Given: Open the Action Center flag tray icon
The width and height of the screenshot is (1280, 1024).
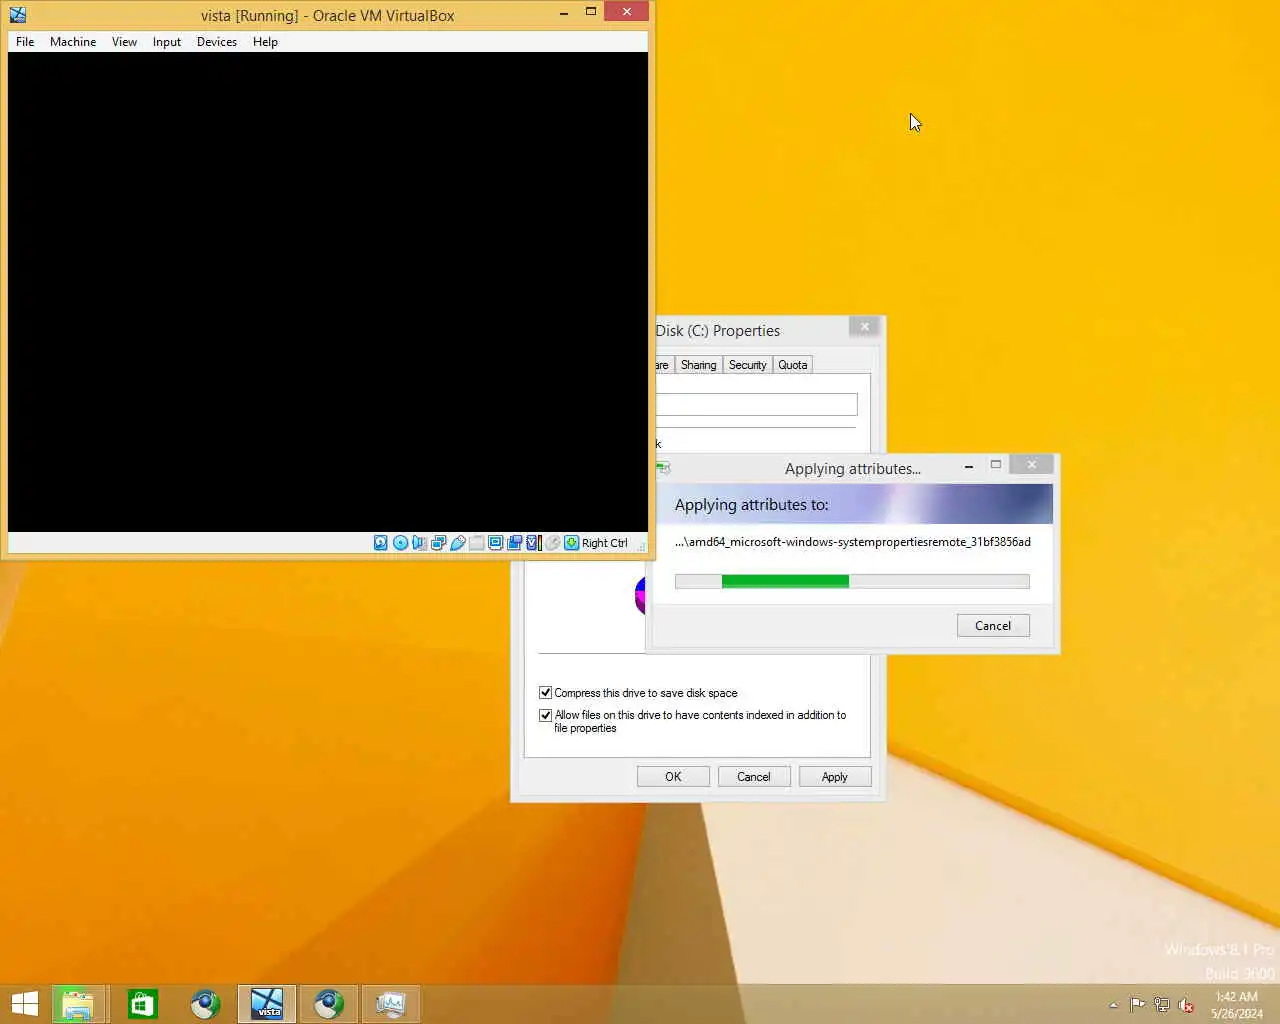Looking at the screenshot, I should (1137, 1005).
